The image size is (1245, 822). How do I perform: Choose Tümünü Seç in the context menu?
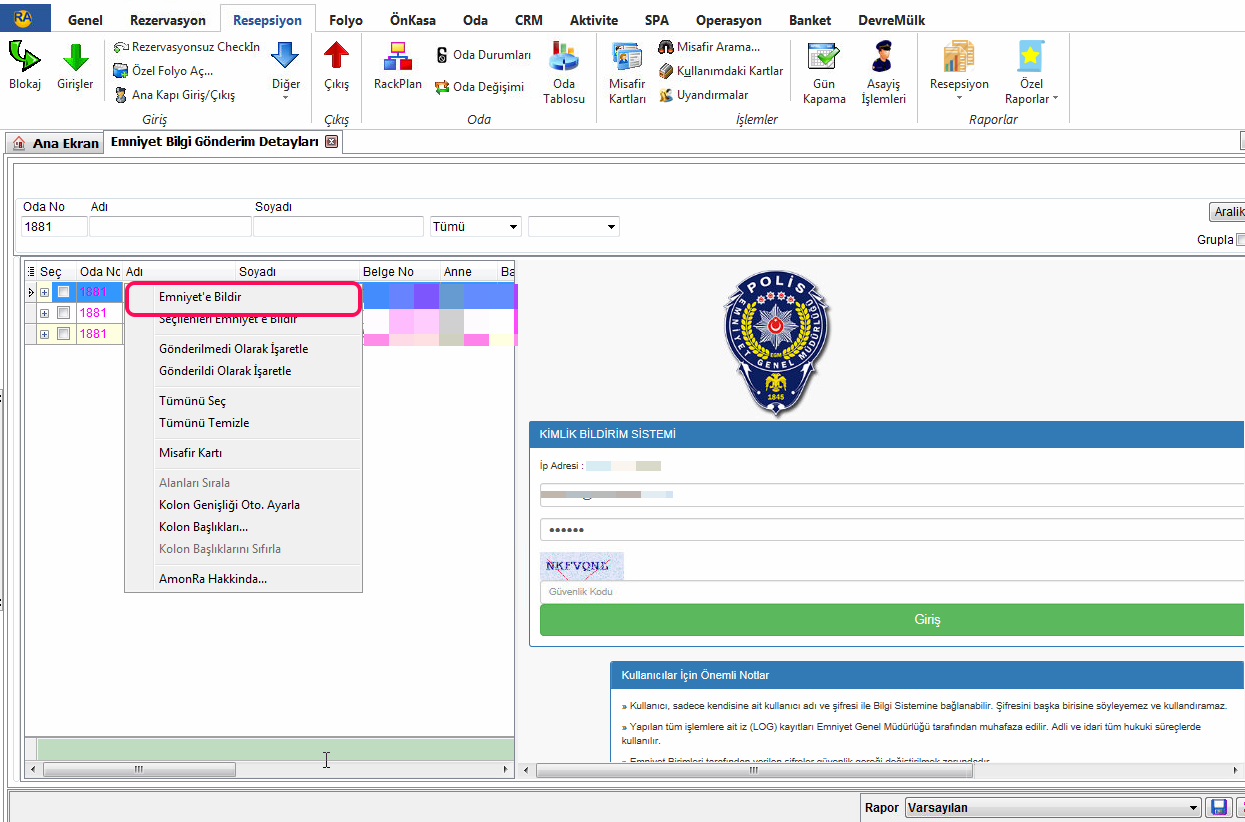pyautogui.click(x=243, y=401)
